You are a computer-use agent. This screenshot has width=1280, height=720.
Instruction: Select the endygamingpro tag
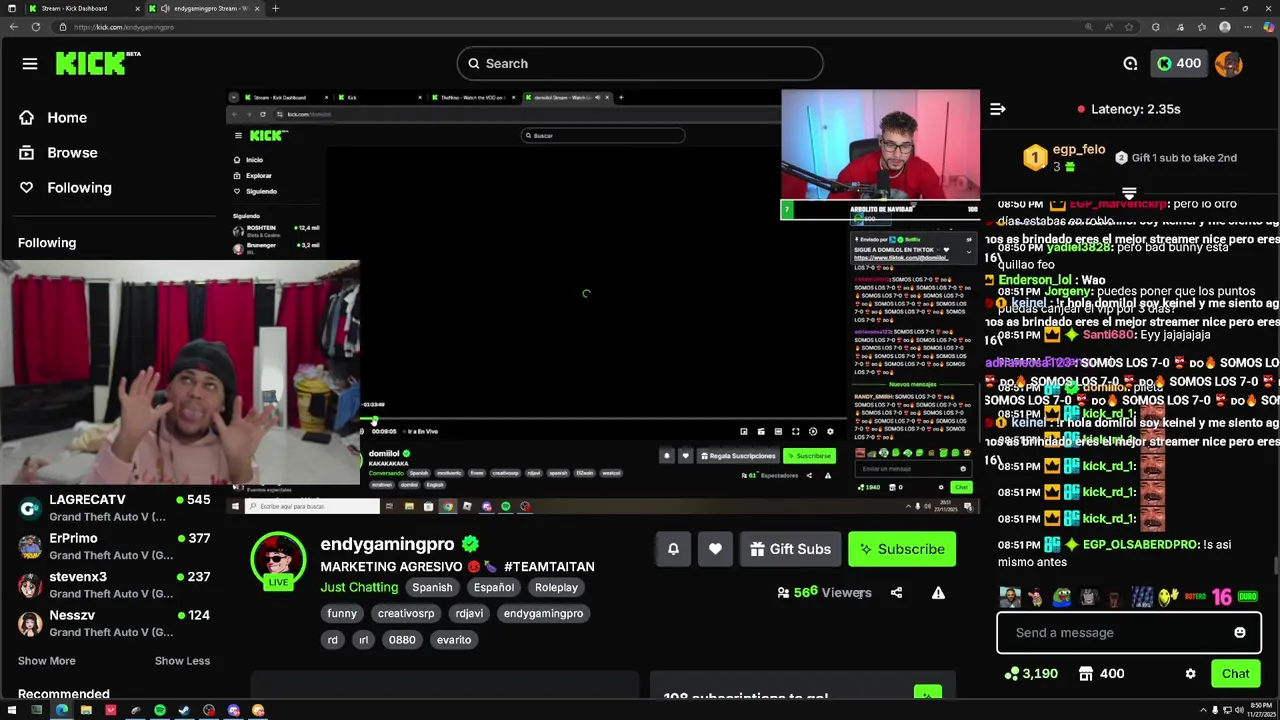click(x=543, y=613)
